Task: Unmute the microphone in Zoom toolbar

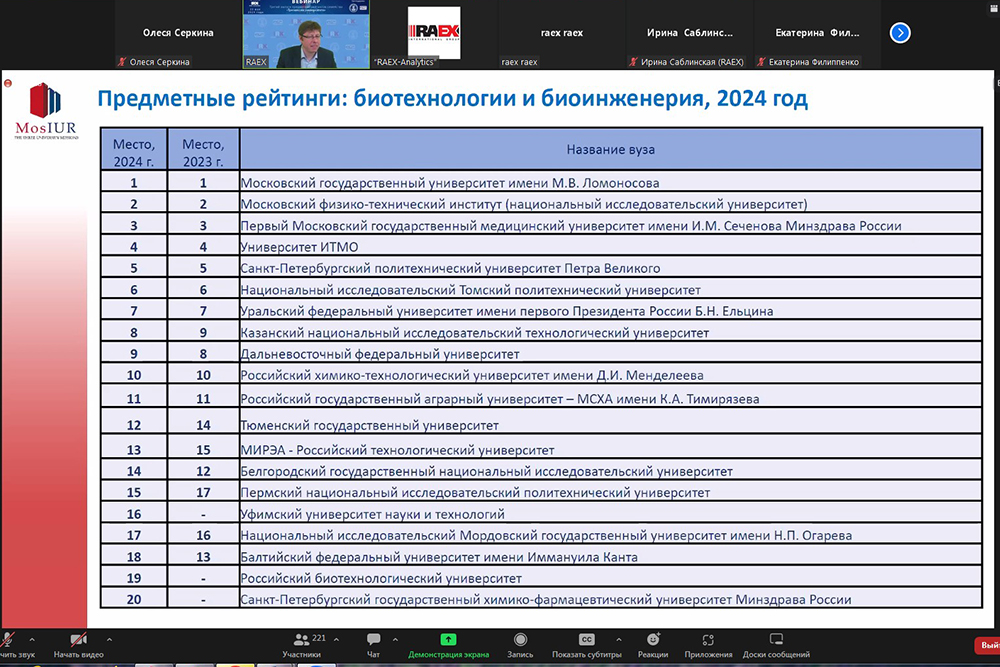Action: (x=8, y=641)
